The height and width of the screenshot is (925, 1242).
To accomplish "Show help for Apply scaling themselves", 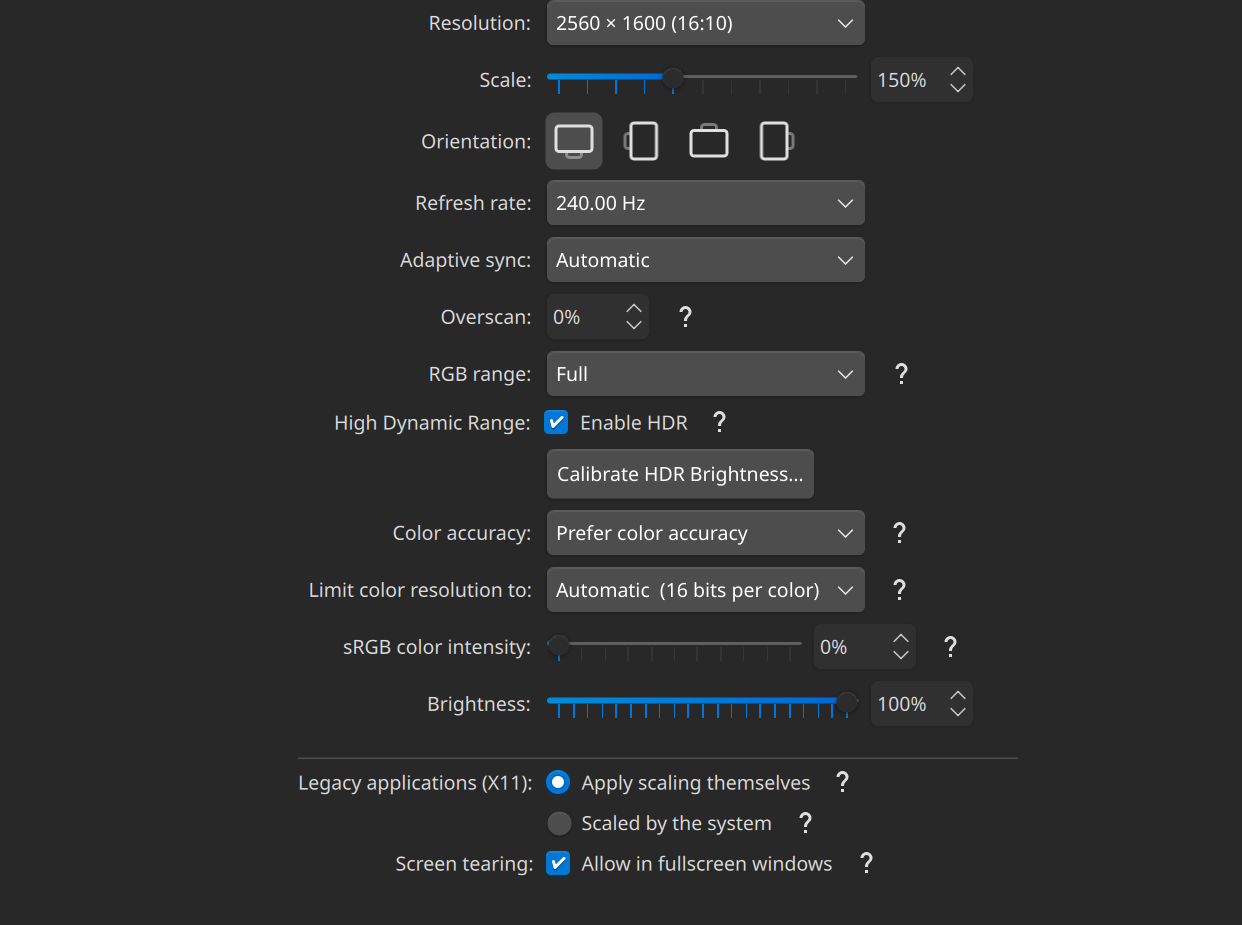I will coord(842,782).
